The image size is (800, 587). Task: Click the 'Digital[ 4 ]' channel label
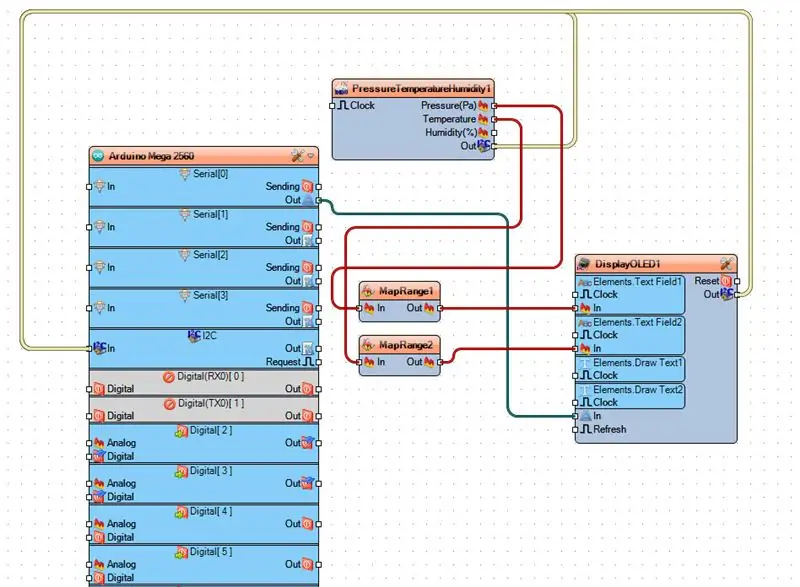tap(211, 512)
